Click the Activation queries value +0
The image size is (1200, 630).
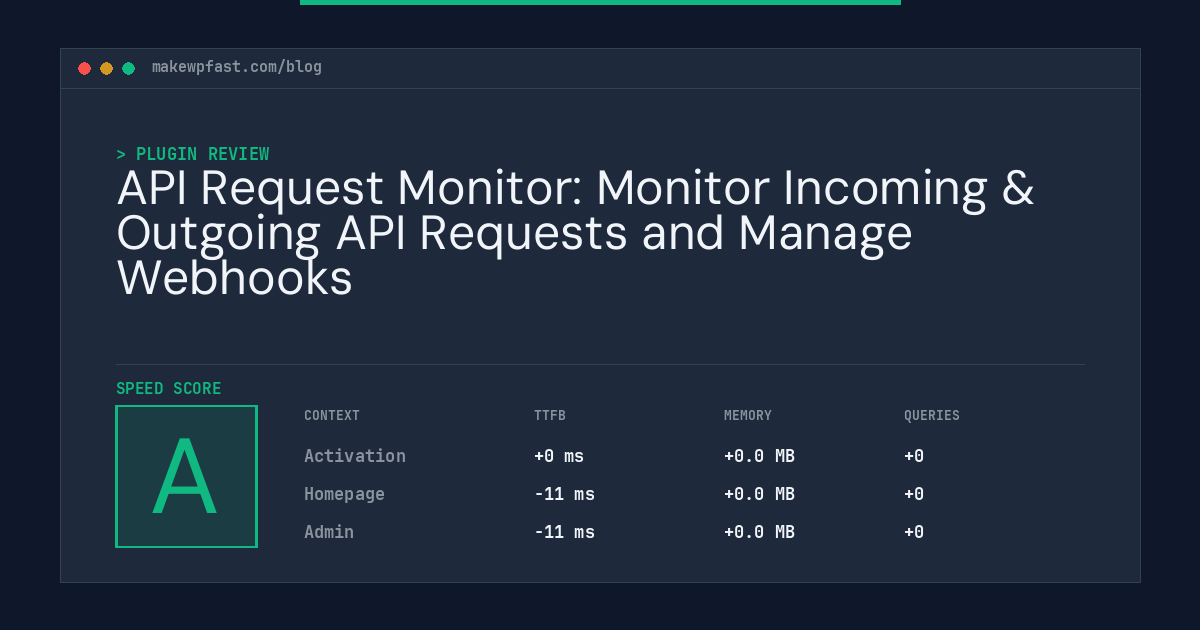pos(914,456)
